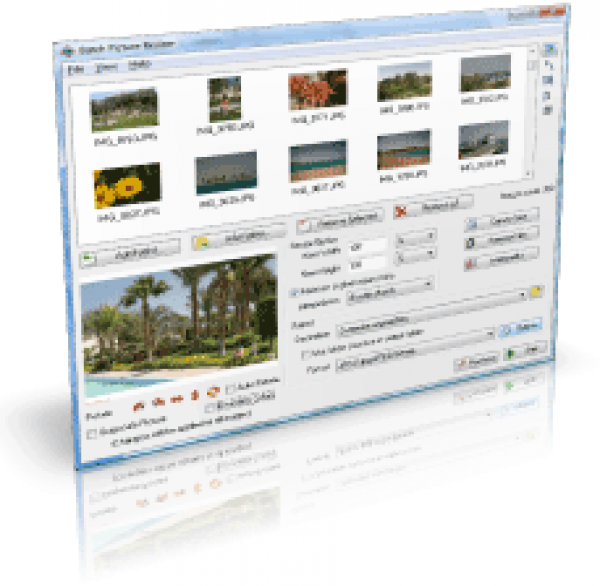Click the app icon in the title bar
The height and width of the screenshot is (586, 600).
[x=67, y=51]
